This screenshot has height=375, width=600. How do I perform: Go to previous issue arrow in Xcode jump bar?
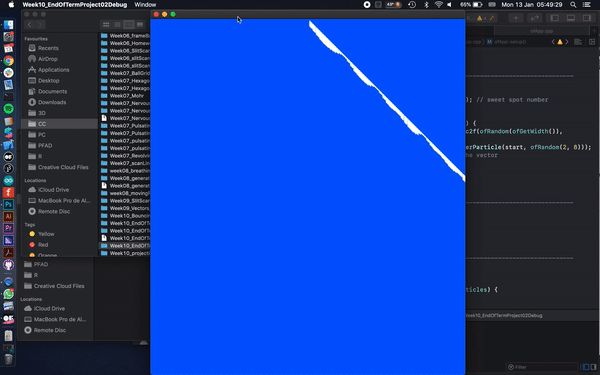553,42
